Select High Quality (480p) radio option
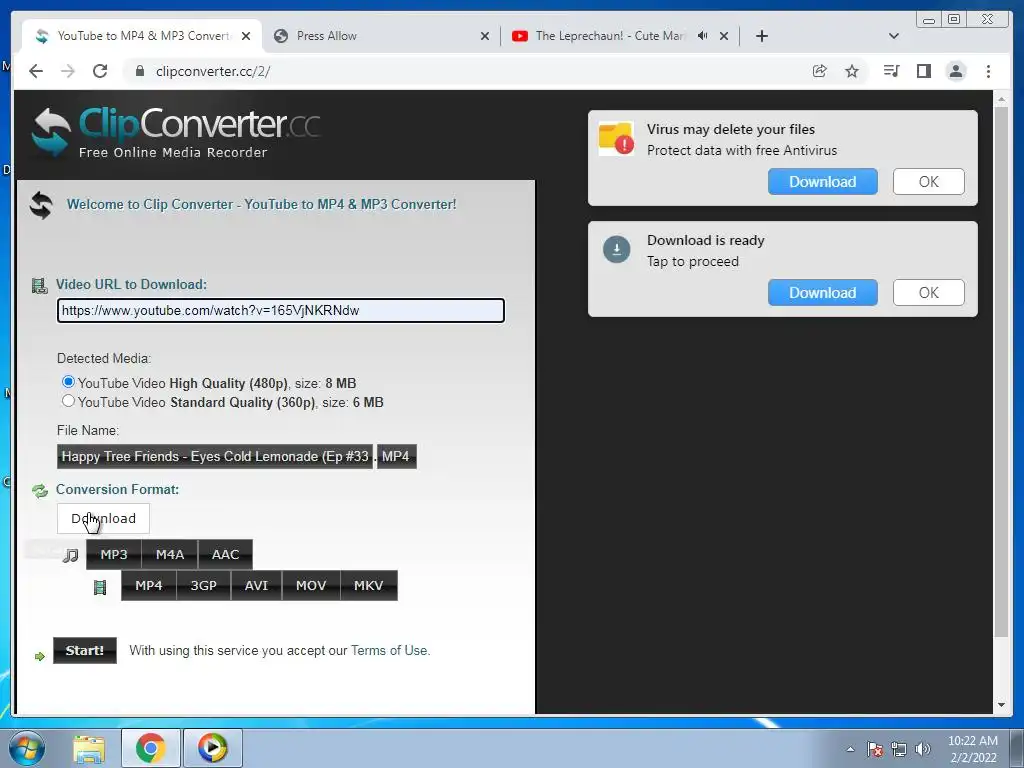 [68, 381]
